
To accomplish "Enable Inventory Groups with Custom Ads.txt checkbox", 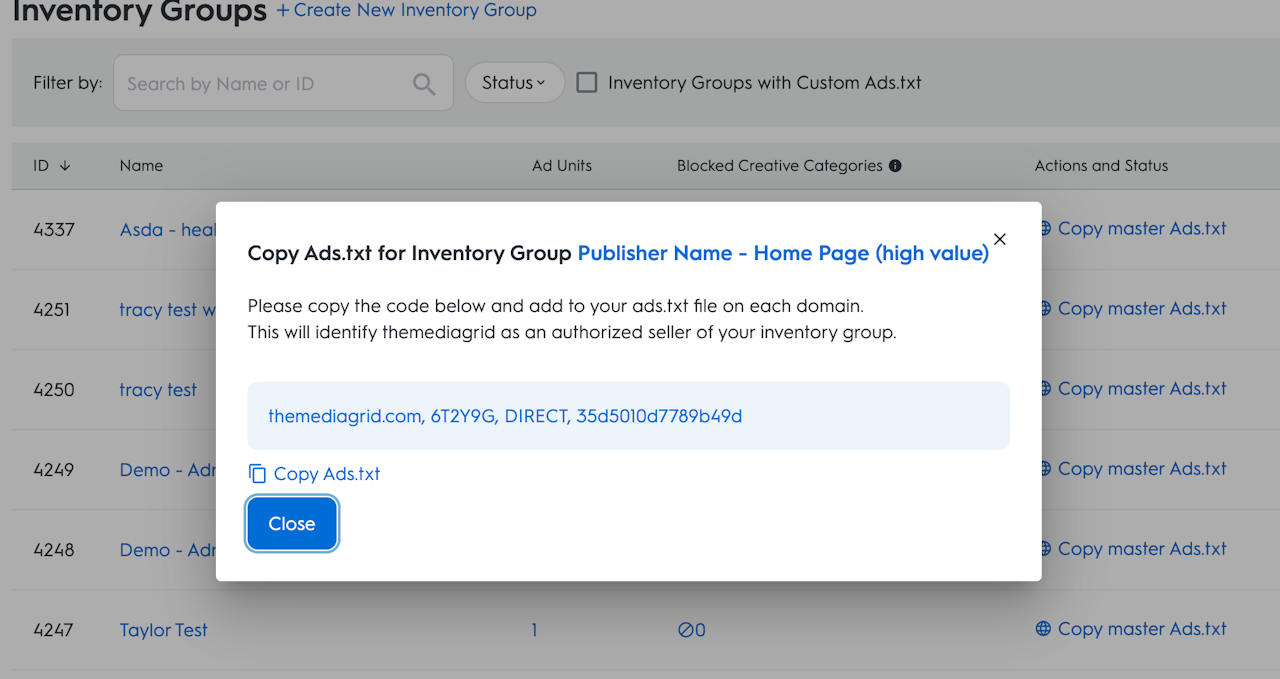I will [588, 83].
